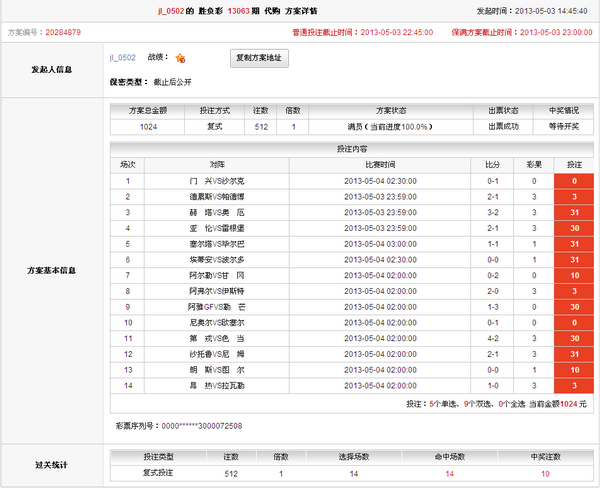Click the 塞尔塔VS毕尔巴 match name
Screen dimensions: 600x488
(x=217, y=244)
